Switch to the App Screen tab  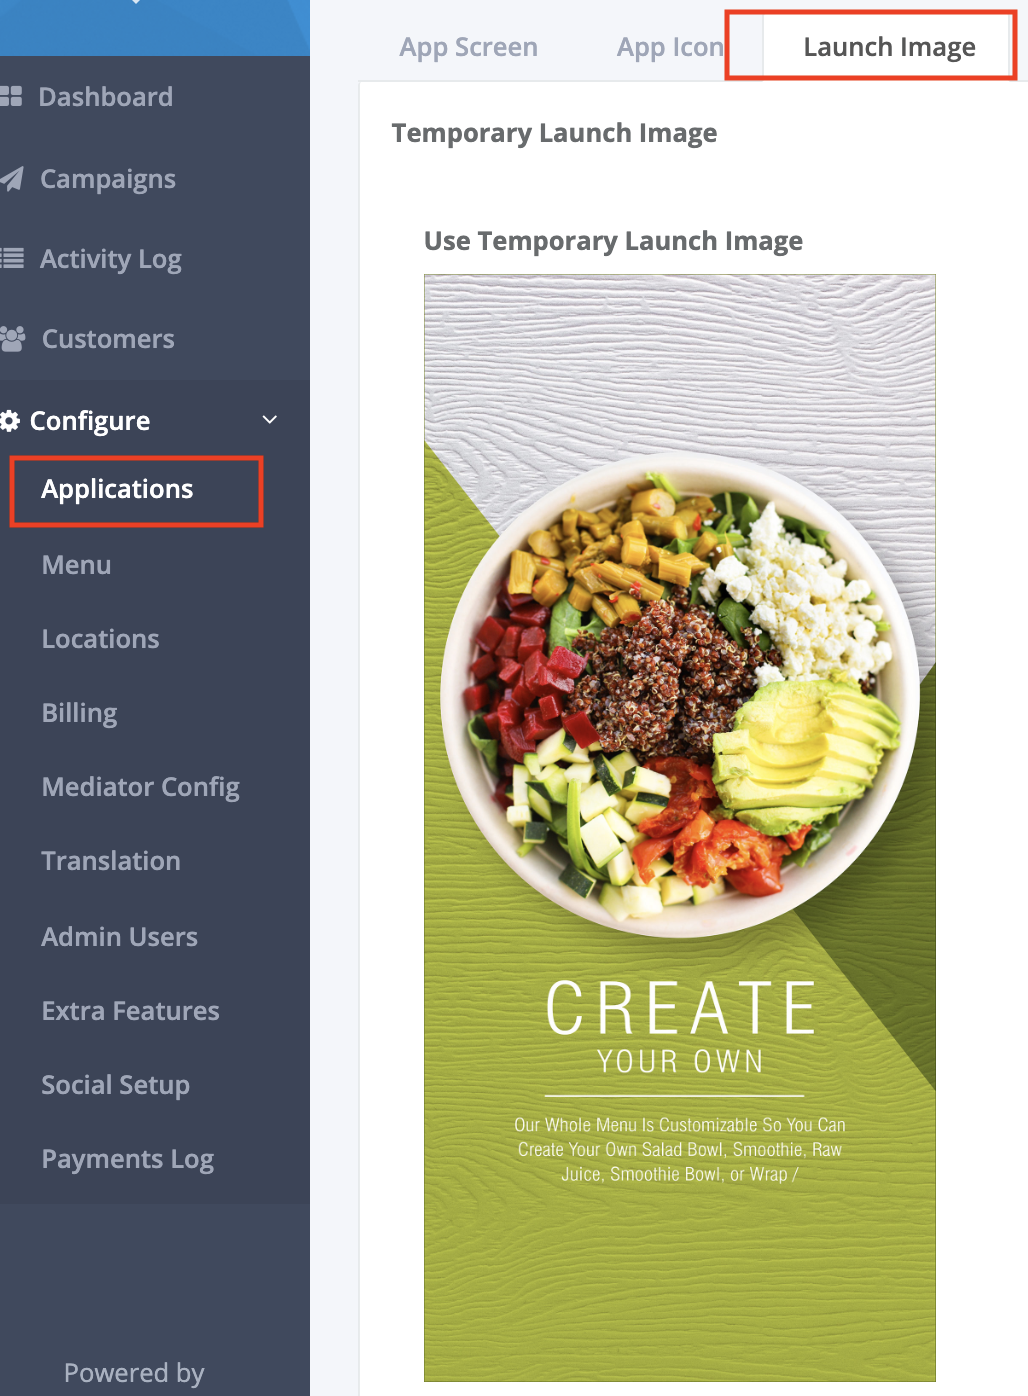pos(468,47)
